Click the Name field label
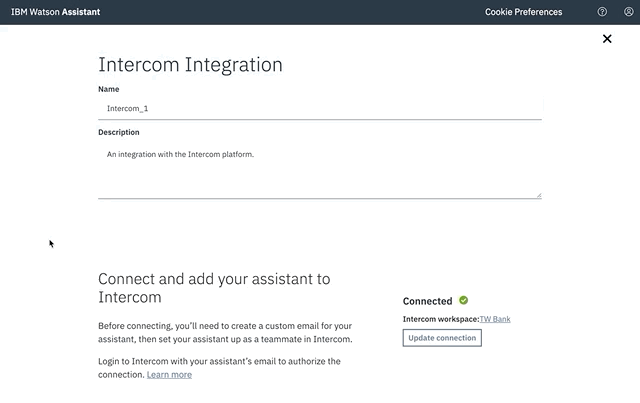Viewport: 640px width, 403px height. [109, 89]
